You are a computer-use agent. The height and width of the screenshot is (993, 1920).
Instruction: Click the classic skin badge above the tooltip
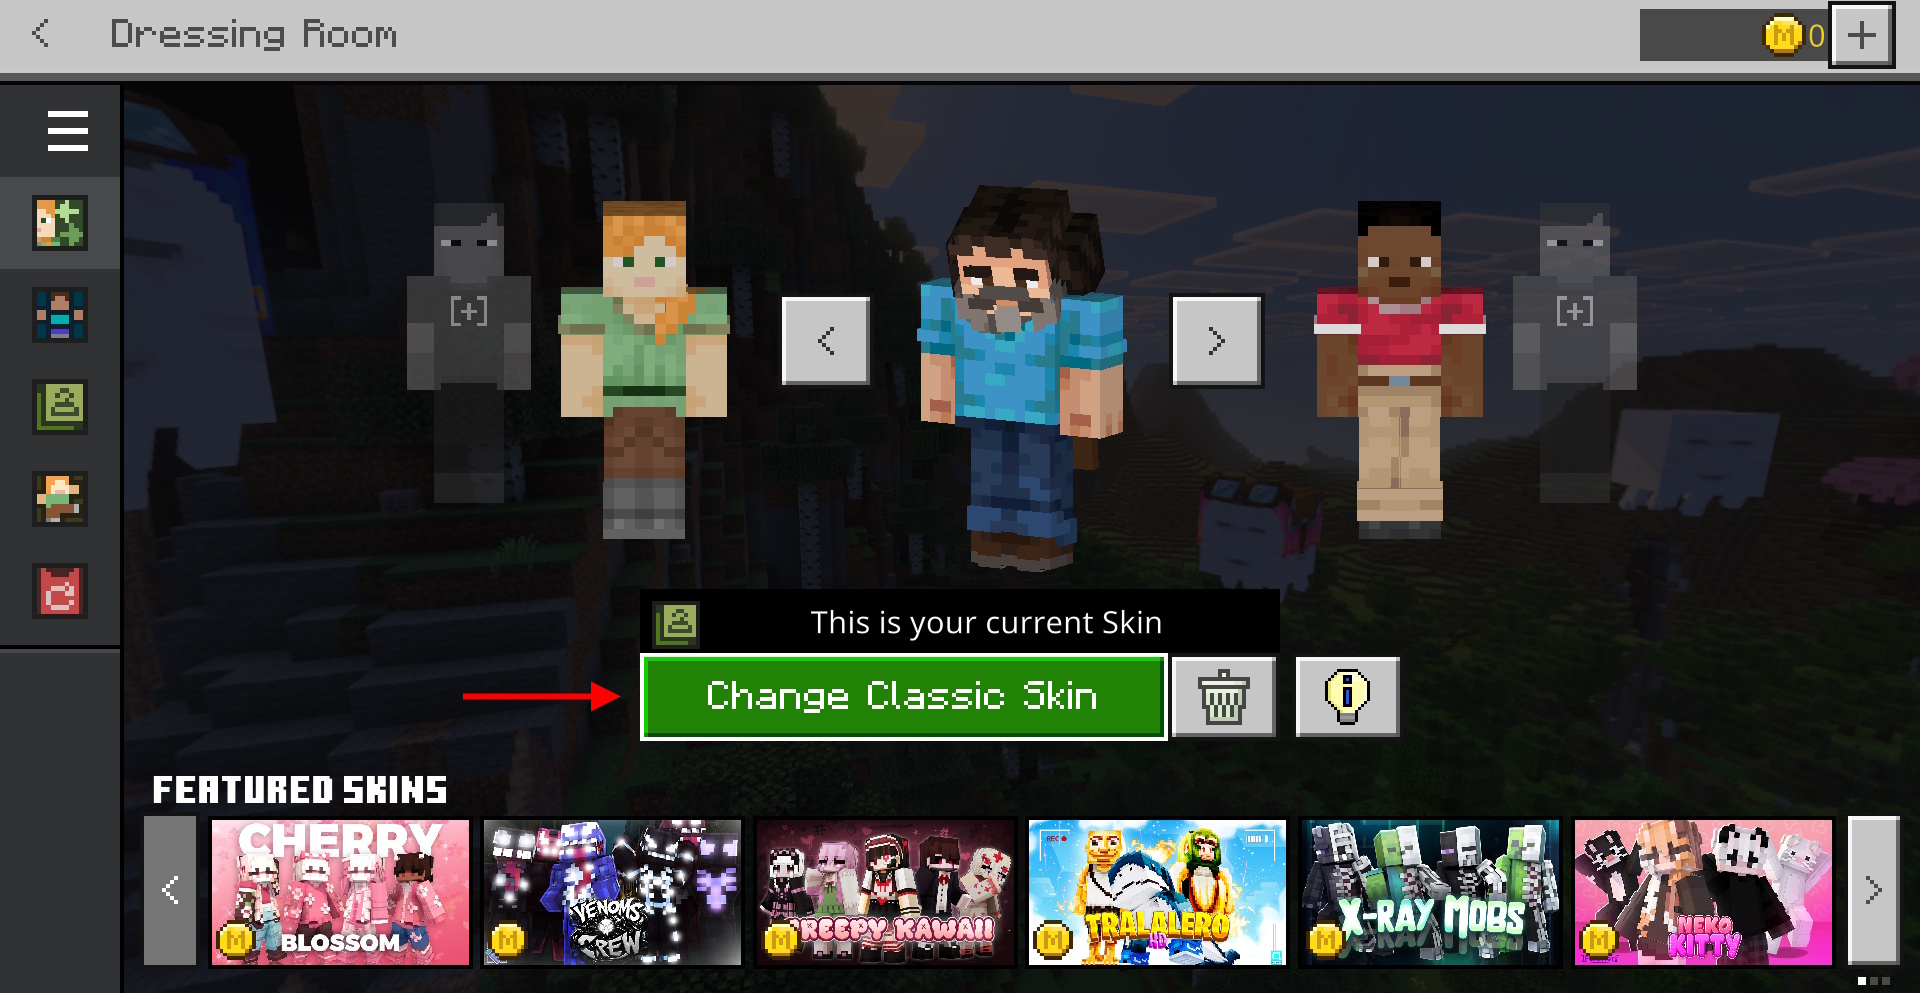[676, 621]
